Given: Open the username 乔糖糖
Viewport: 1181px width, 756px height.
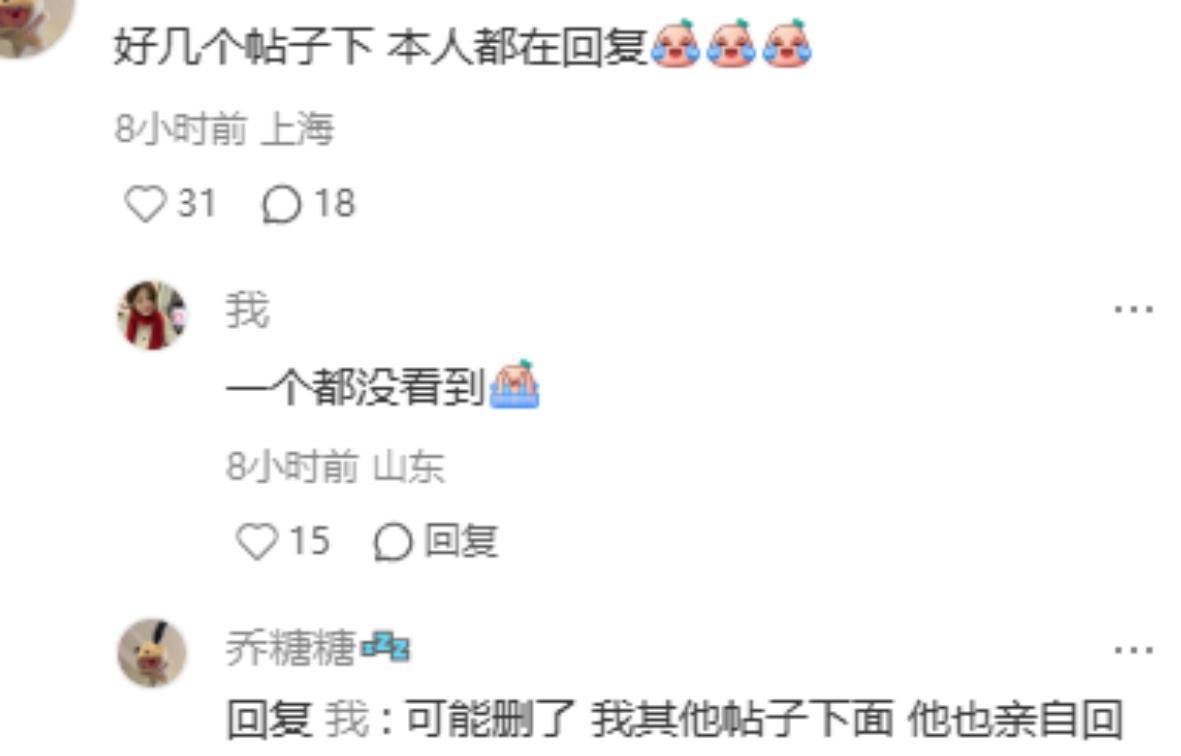Looking at the screenshot, I should coord(291,648).
